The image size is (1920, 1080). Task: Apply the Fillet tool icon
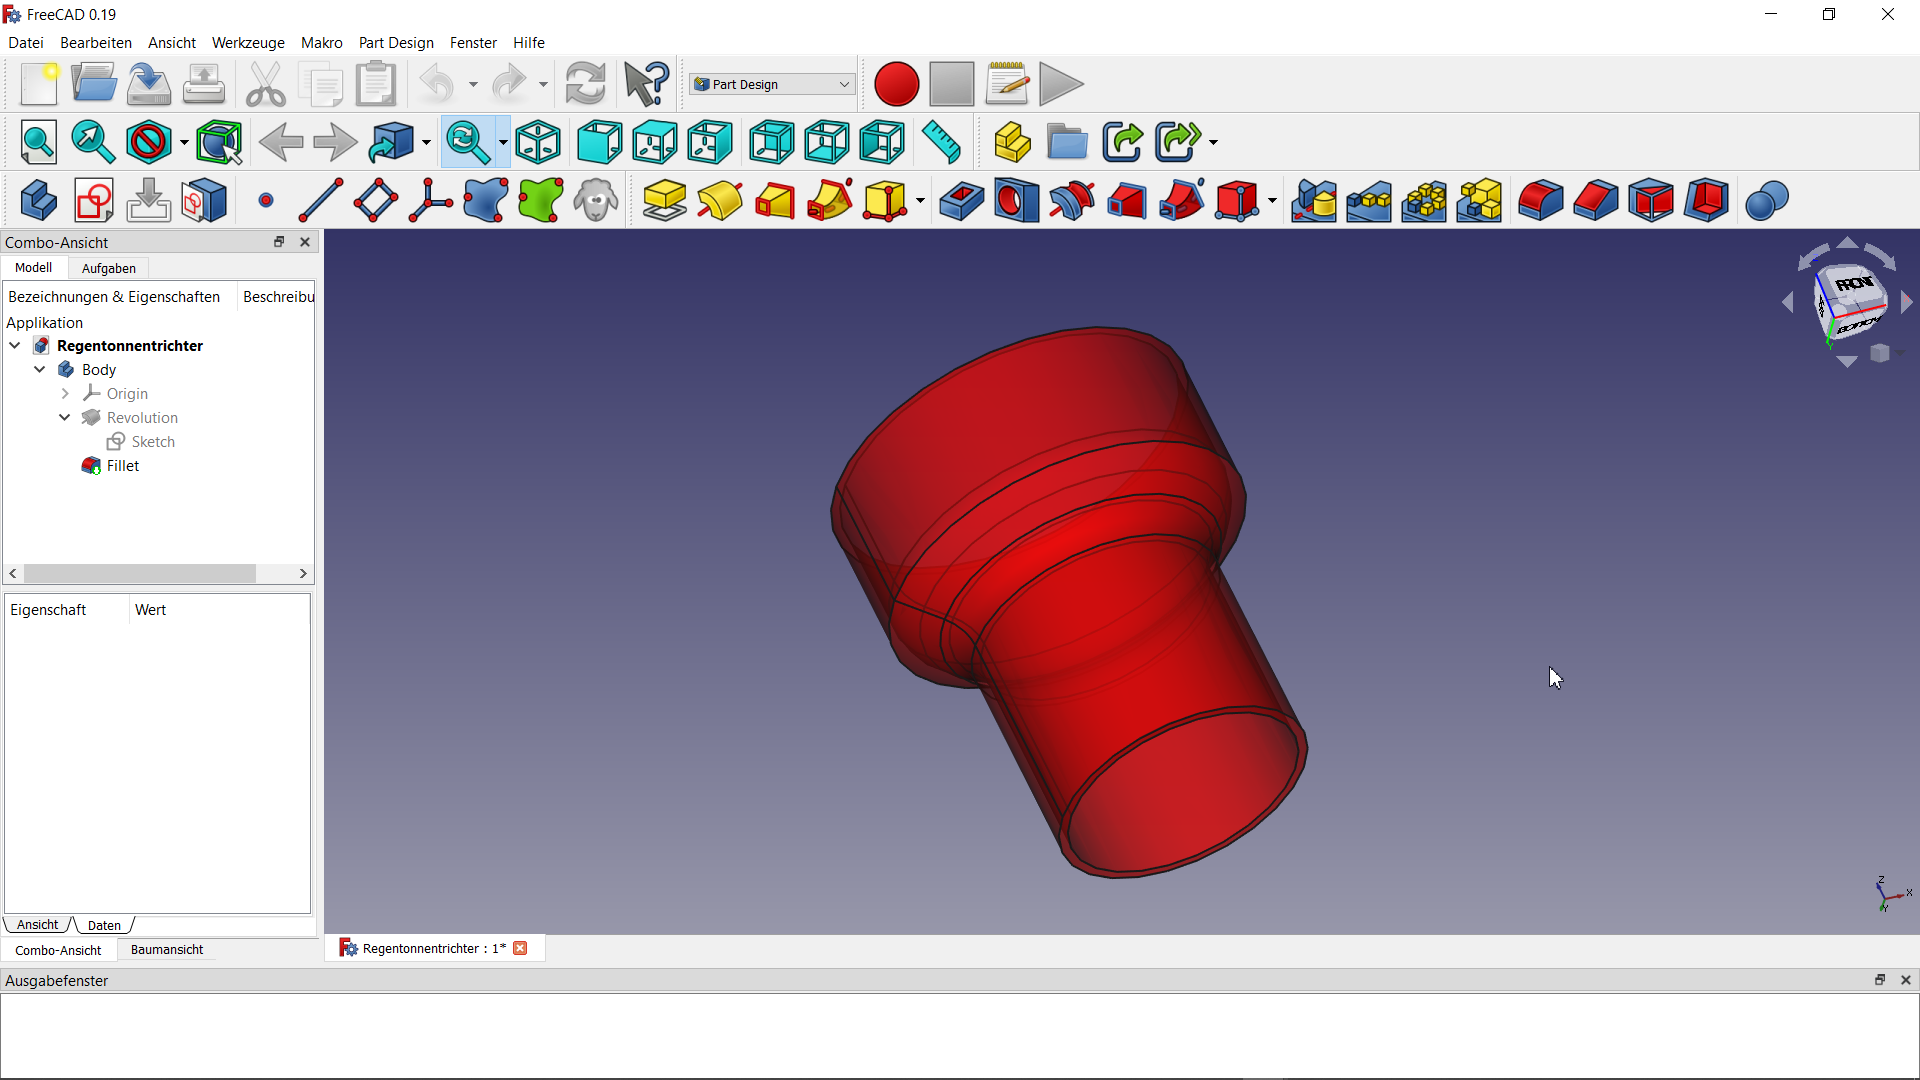(1540, 200)
